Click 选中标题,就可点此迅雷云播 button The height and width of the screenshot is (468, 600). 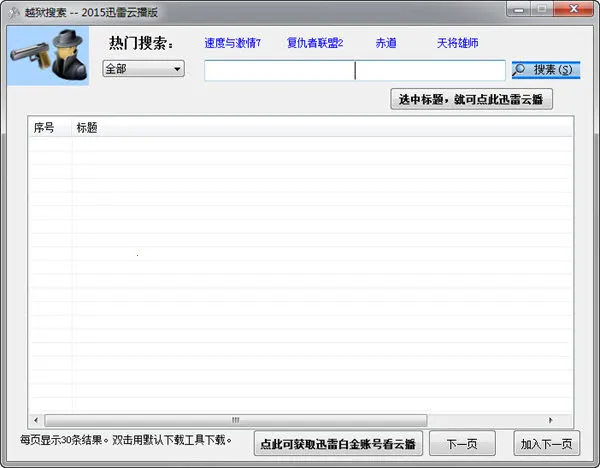tap(470, 99)
